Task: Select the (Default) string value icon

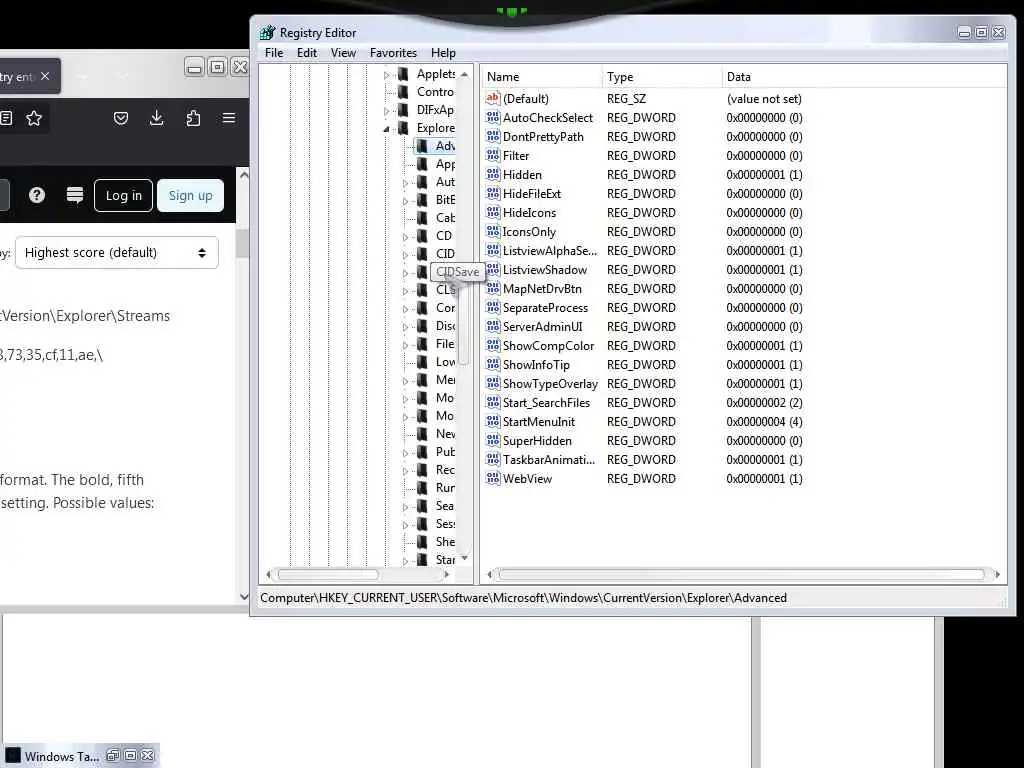Action: [493, 99]
